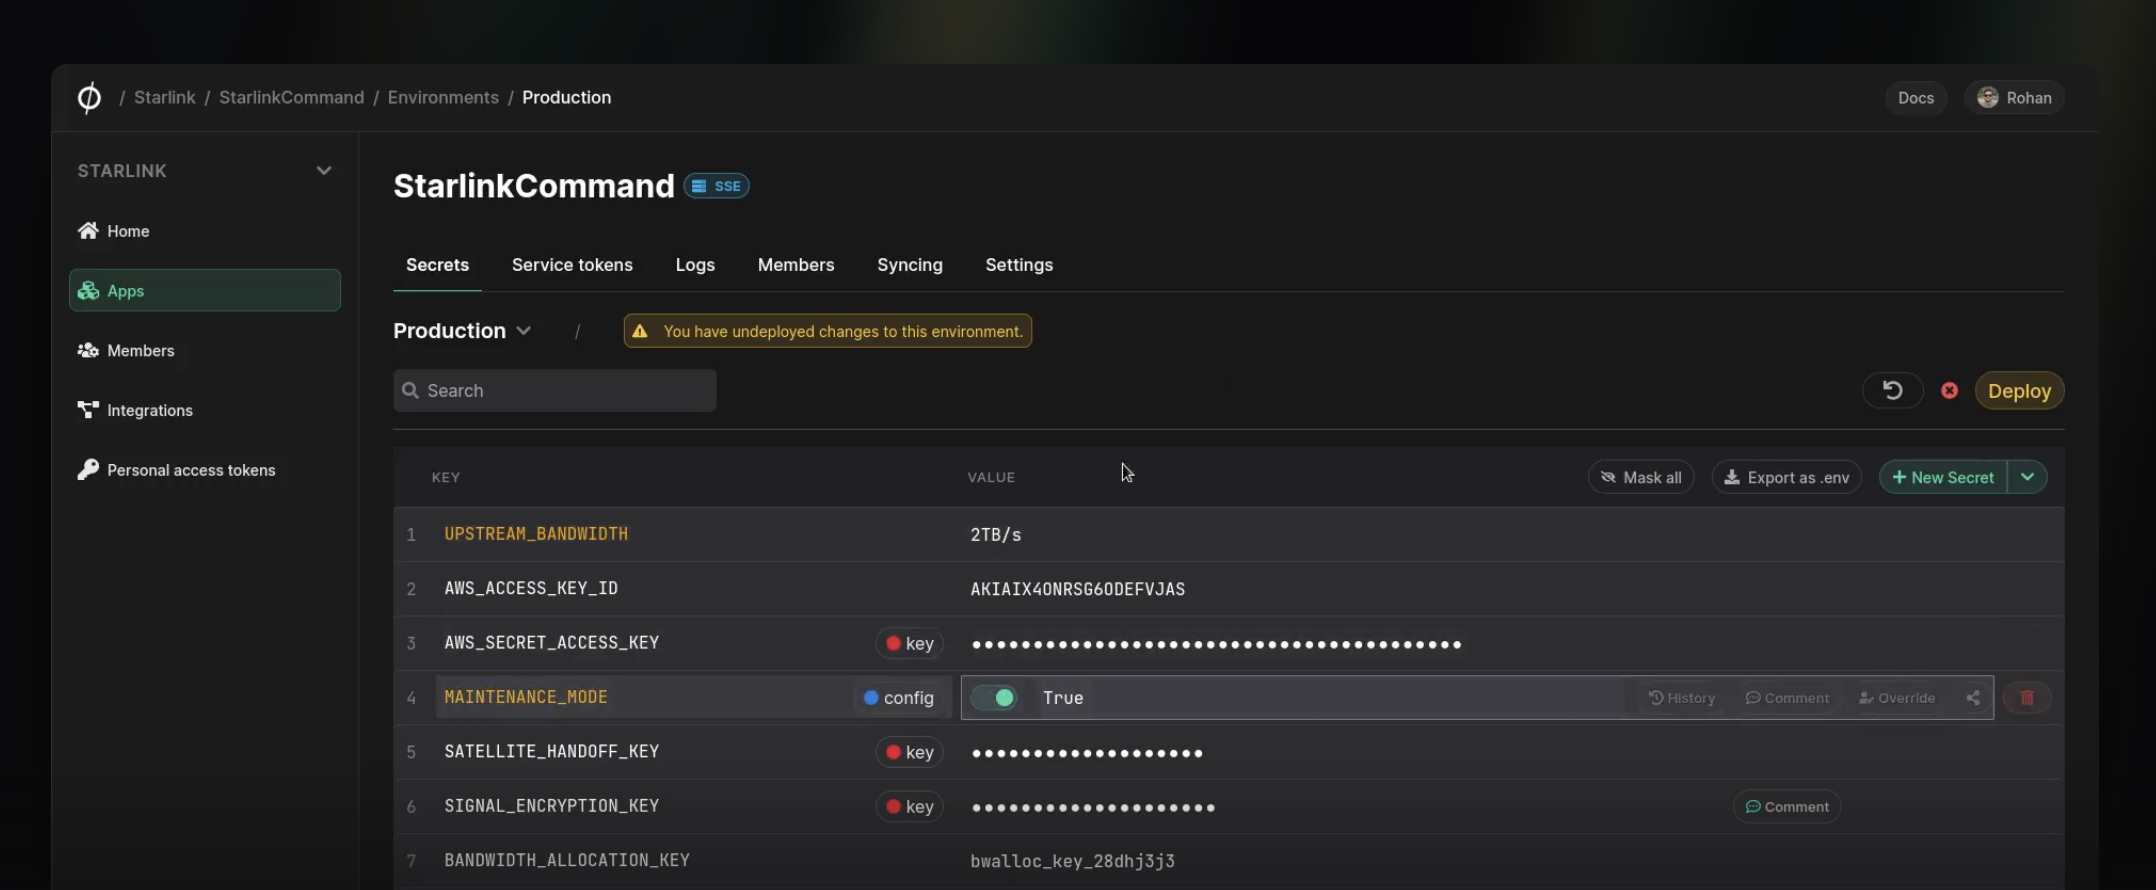Open Home from the sidebar
Viewport: 2156px width, 890px height.
(113, 231)
